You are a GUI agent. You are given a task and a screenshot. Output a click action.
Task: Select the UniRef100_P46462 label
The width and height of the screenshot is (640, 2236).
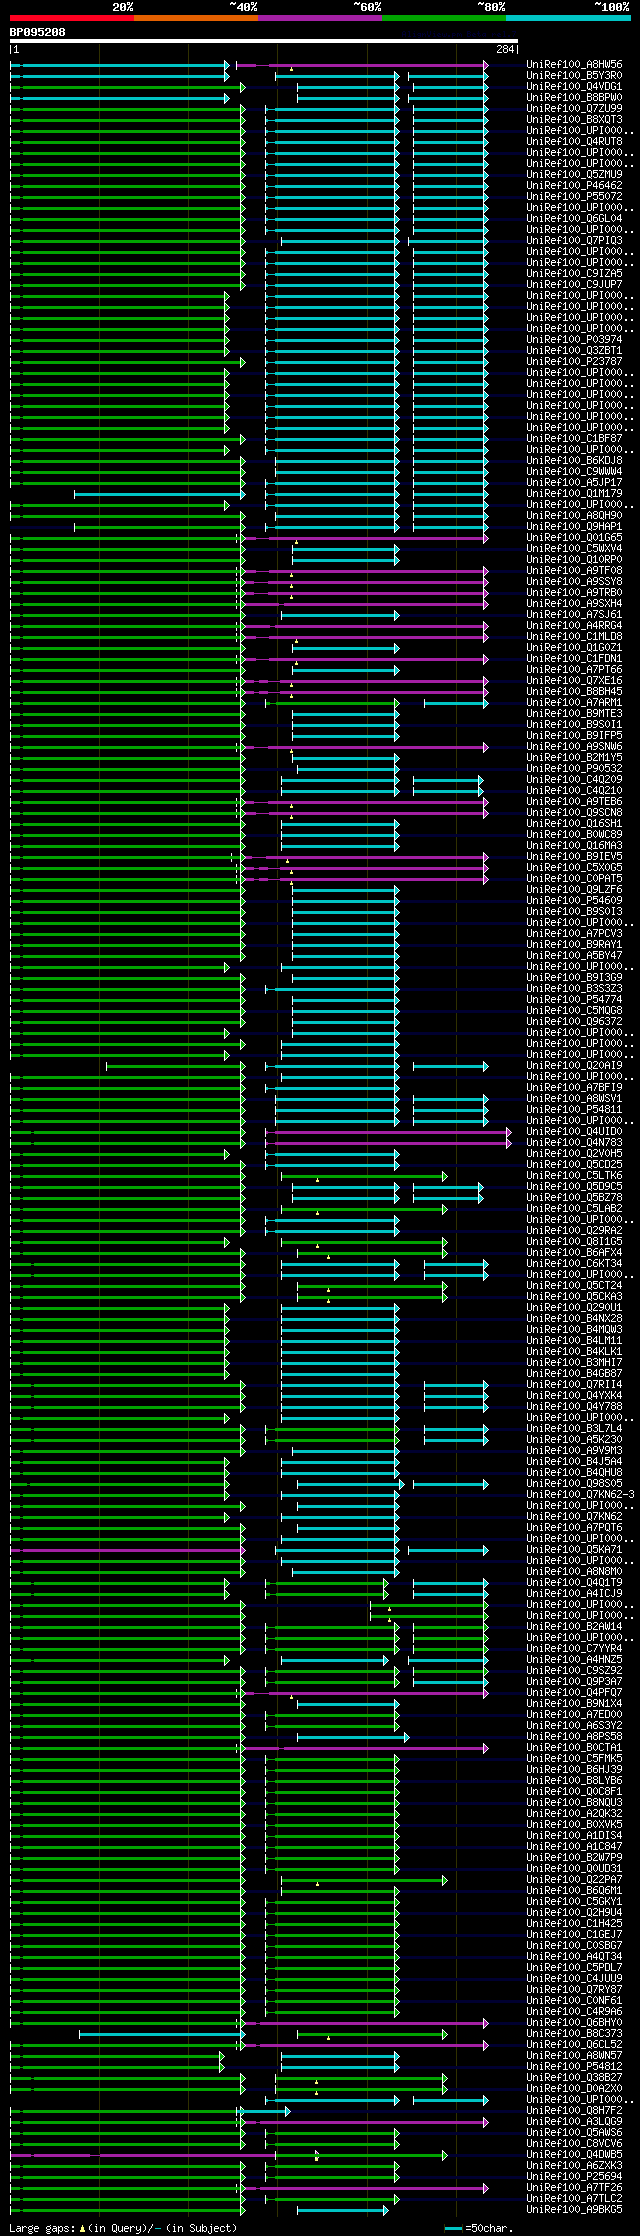coord(574,185)
